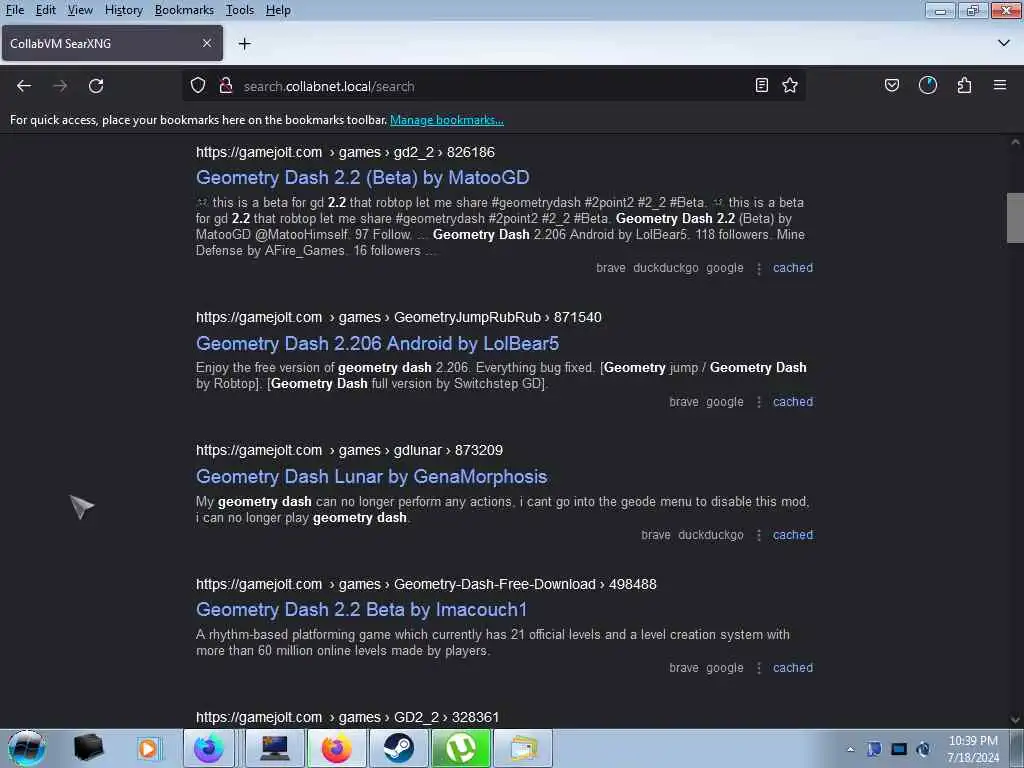
Task: Close the CollabVM SearXNG tab
Action: pyautogui.click(x=207, y=43)
